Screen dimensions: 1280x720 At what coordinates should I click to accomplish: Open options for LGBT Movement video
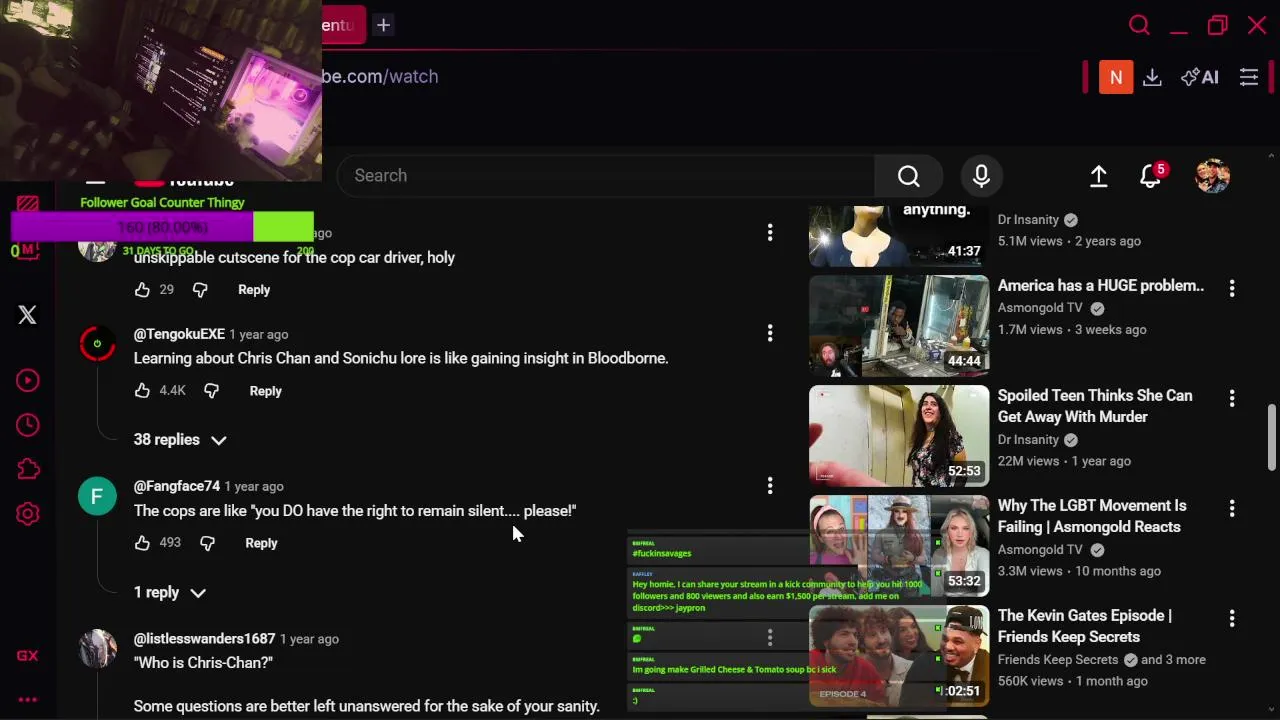1232,508
